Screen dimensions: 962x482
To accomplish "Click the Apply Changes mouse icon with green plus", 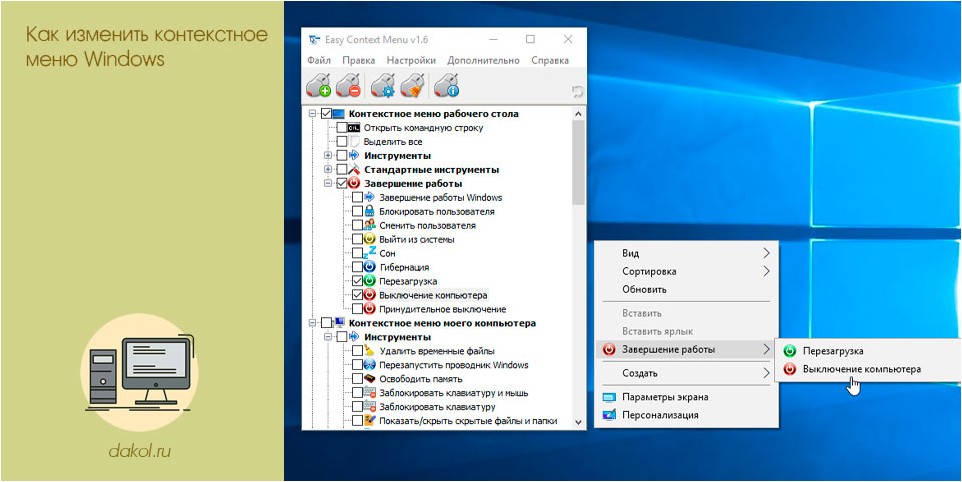I will (x=318, y=85).
